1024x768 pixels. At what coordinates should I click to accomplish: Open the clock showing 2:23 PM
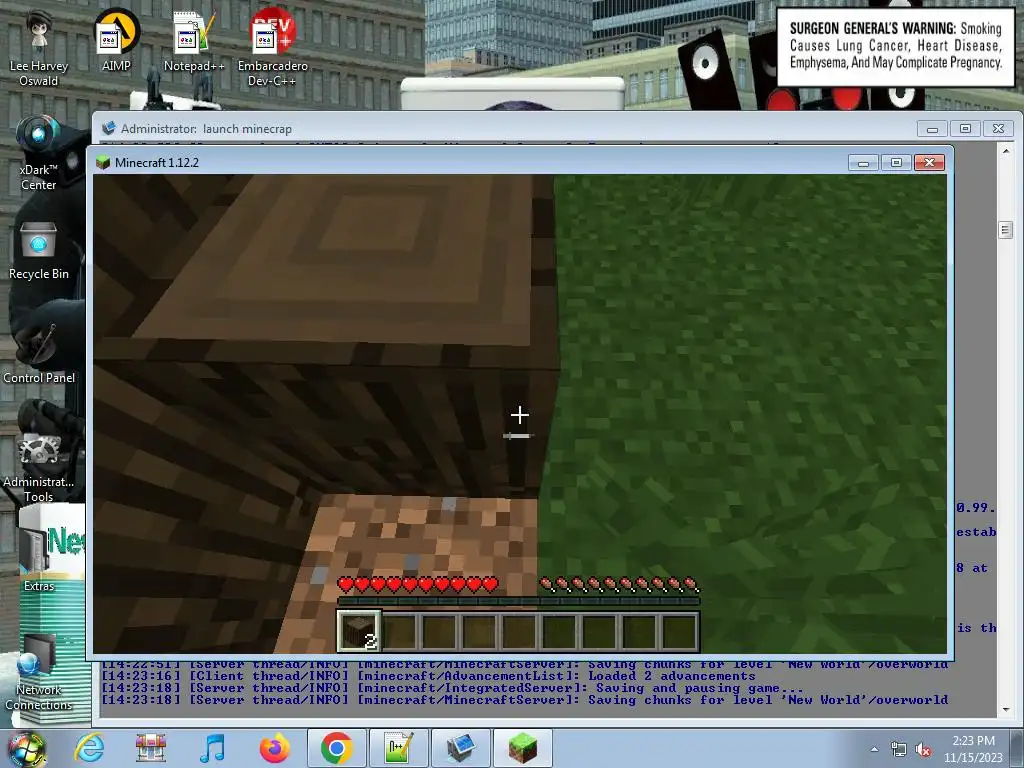coord(973,749)
